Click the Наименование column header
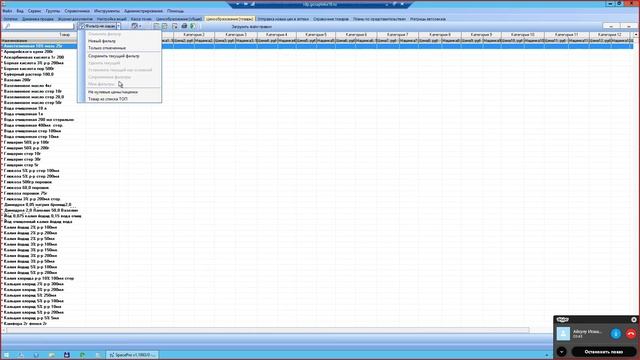The image size is (640, 360). pyautogui.click(x=39, y=41)
